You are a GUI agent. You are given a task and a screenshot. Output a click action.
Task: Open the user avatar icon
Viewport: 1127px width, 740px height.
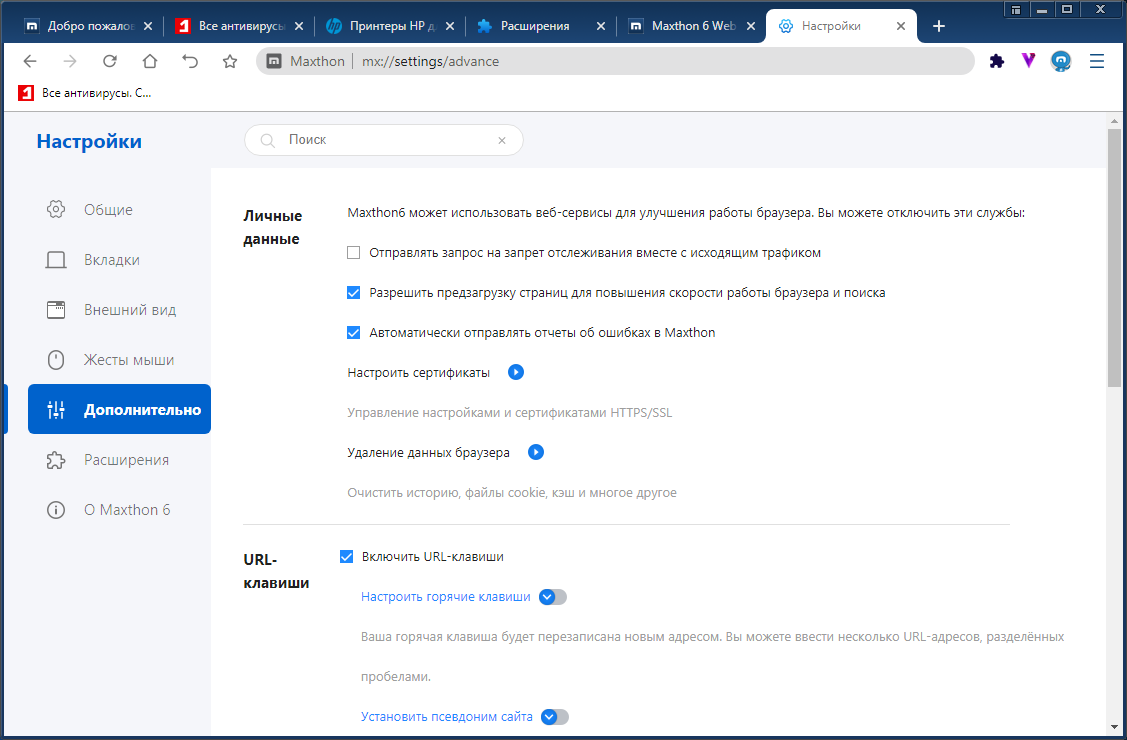[1061, 62]
